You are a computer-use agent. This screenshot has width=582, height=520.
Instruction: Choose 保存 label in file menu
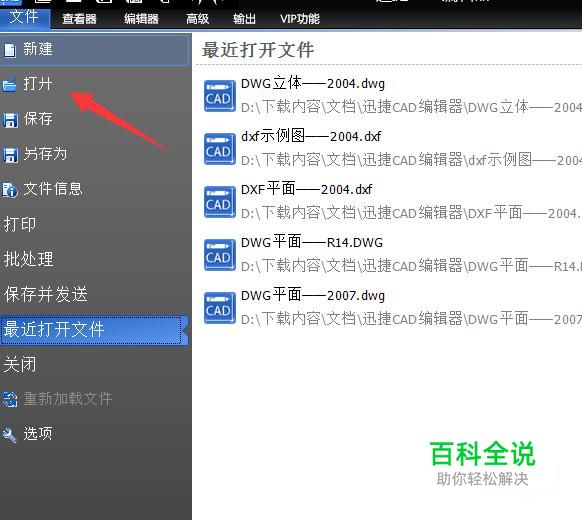click(38, 119)
